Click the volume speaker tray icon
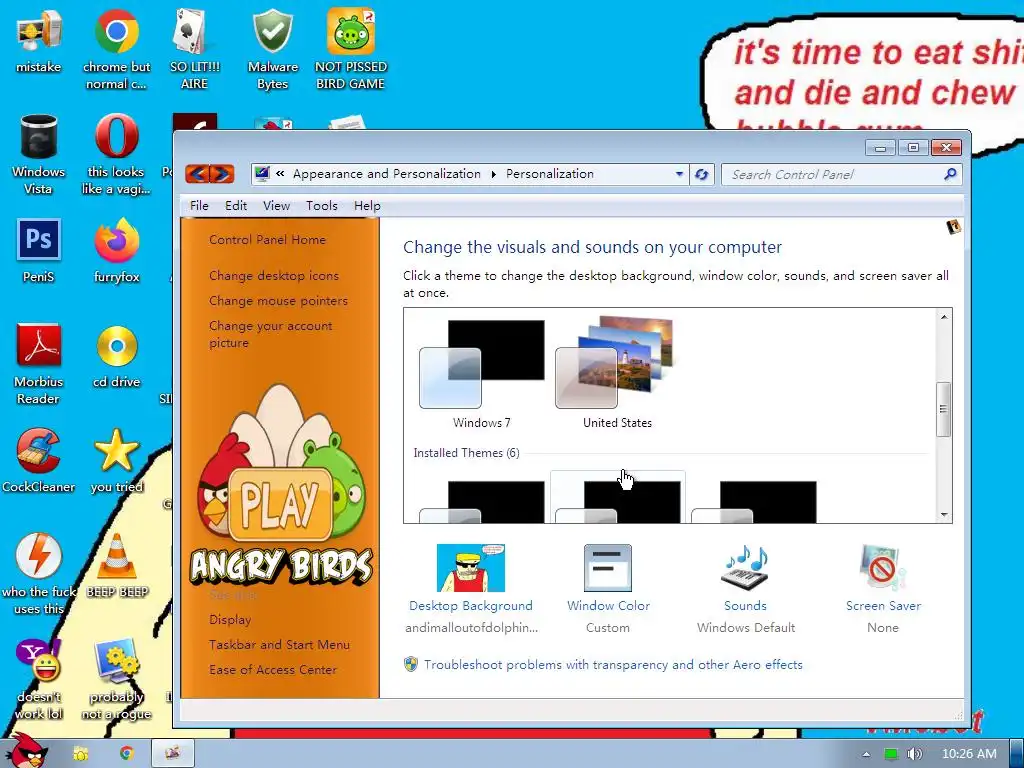 pos(915,754)
